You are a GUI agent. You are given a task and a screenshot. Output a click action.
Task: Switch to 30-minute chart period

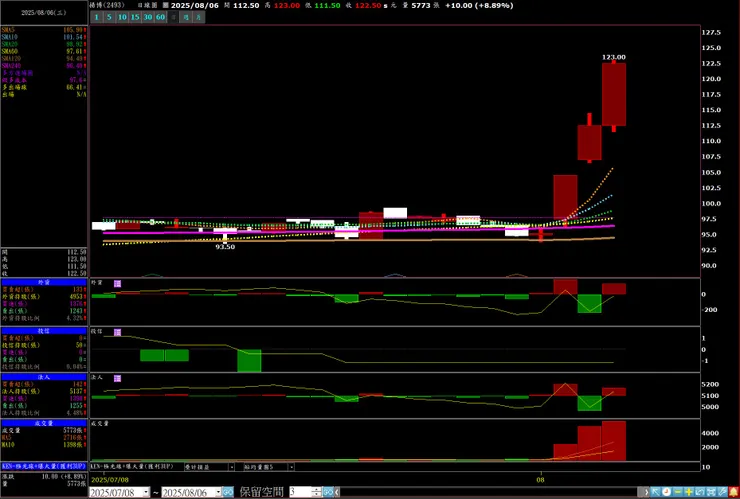[x=148, y=17]
